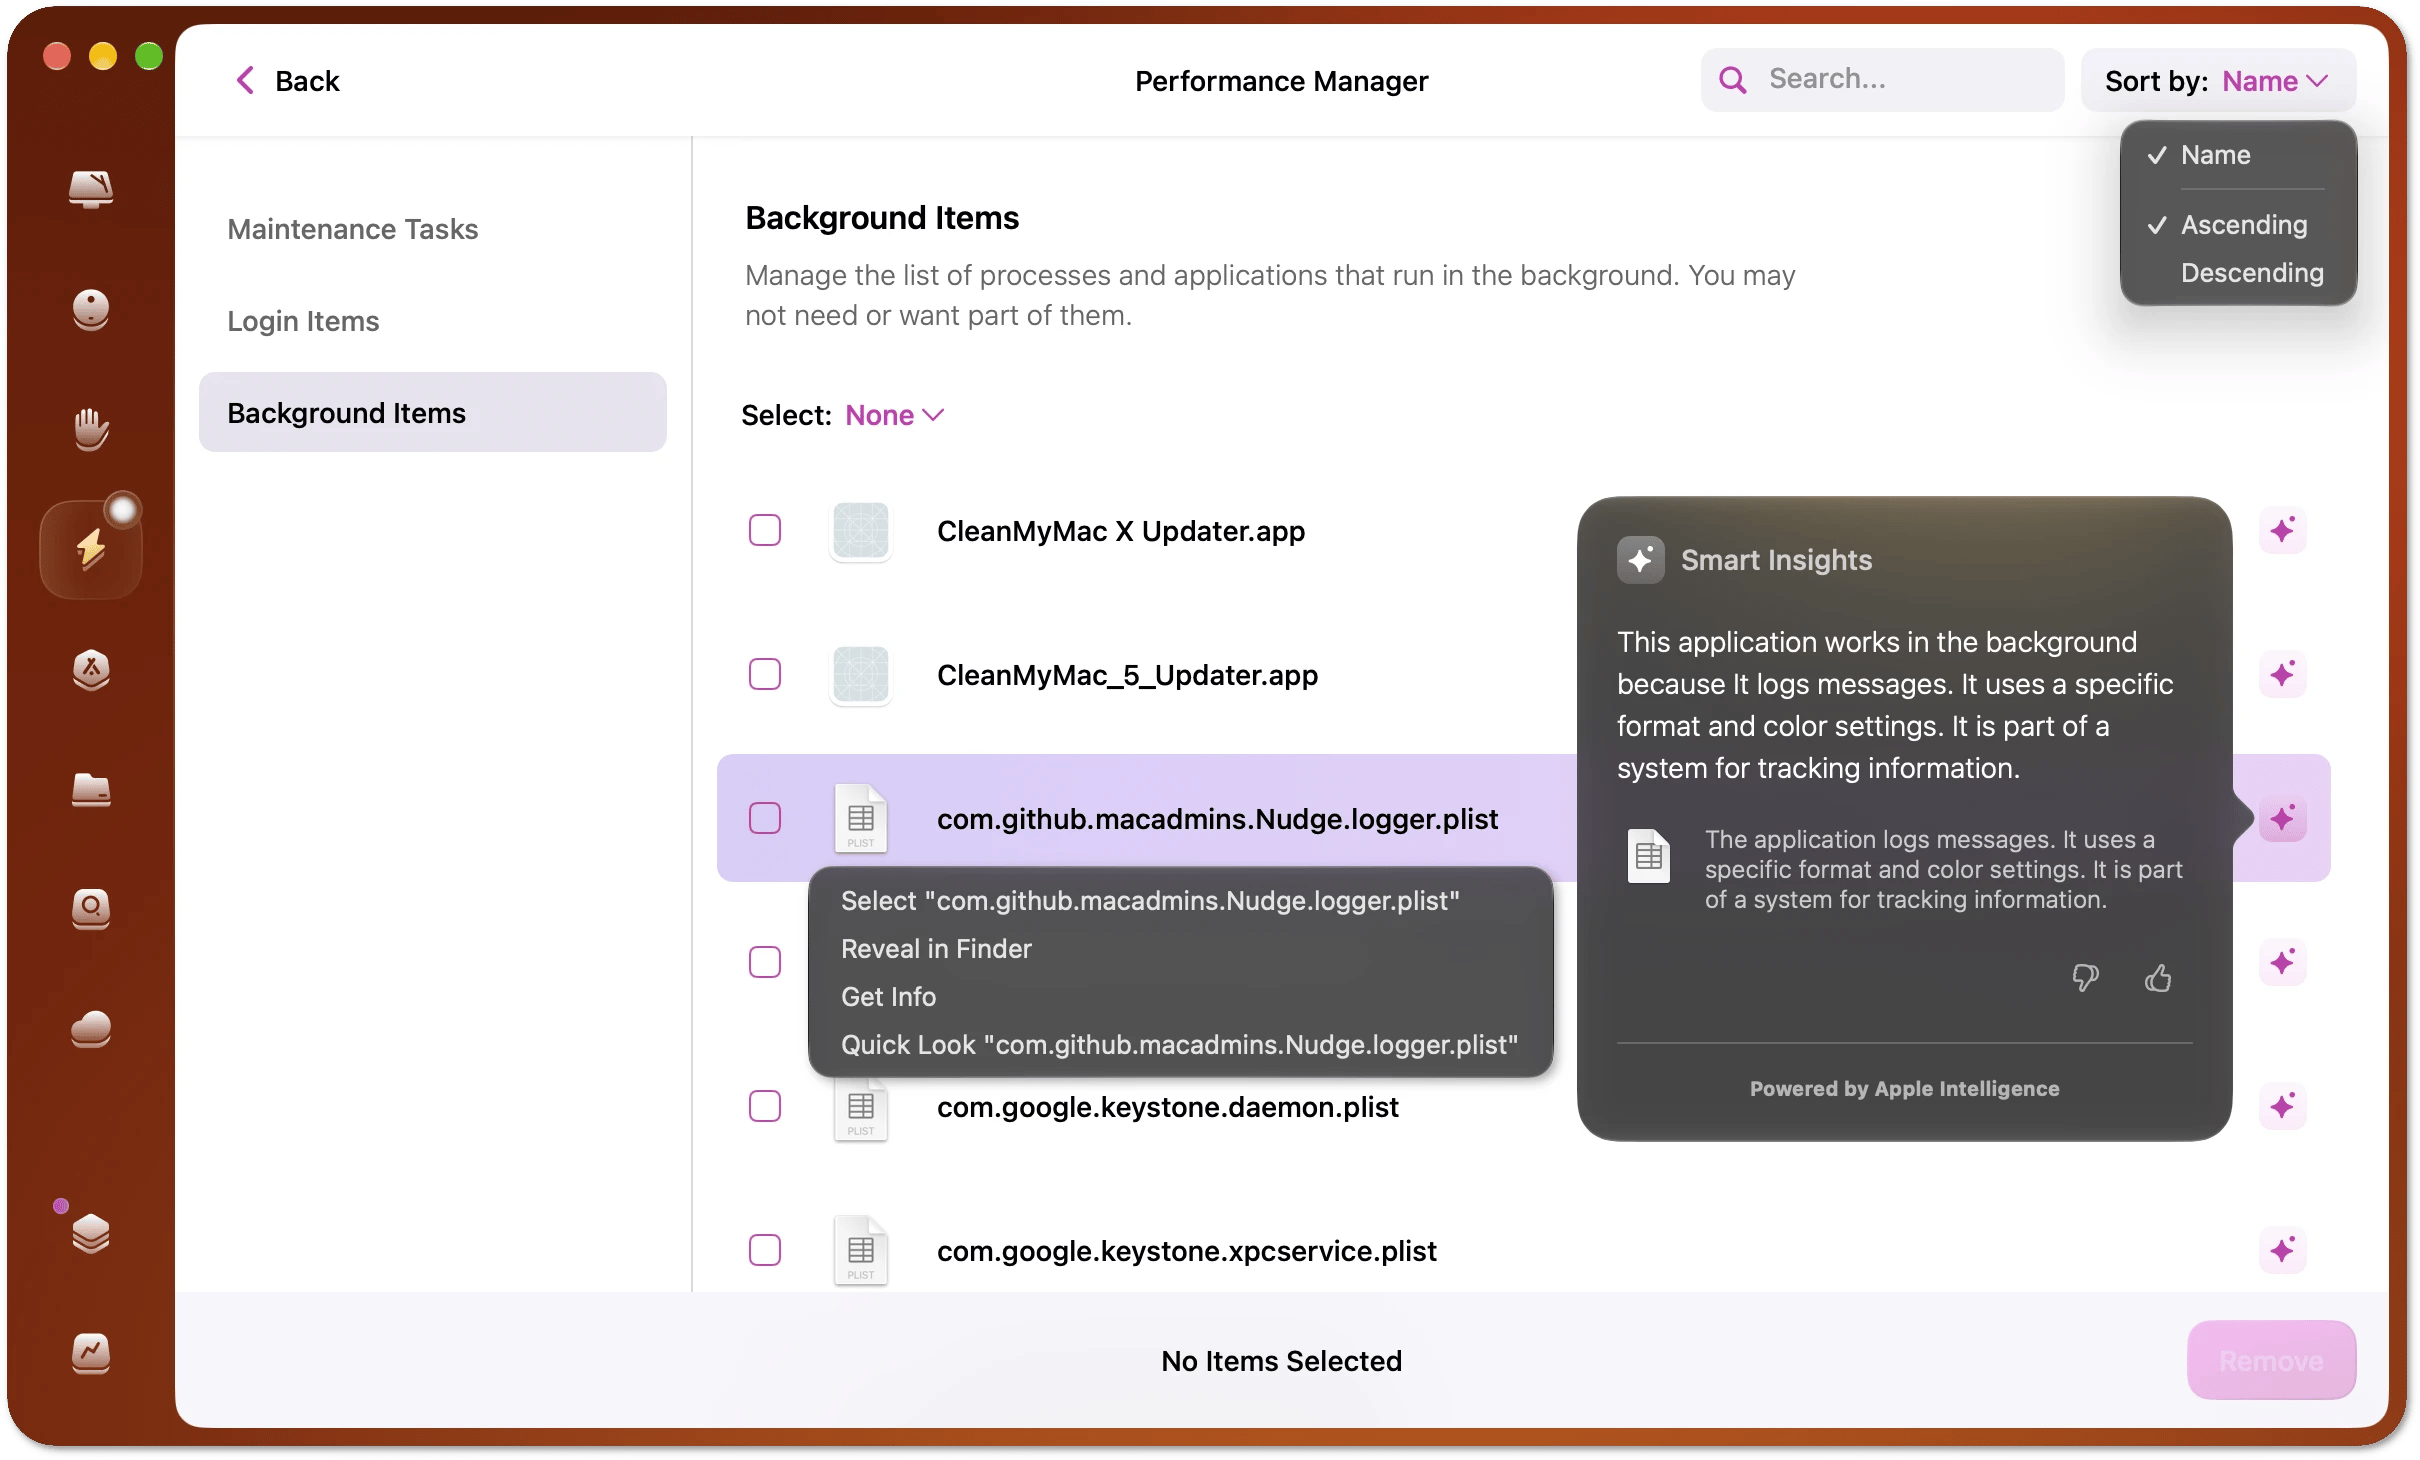The image size is (2420, 1460).
Task: Tick the checkbox left of the context menu
Action: tap(765, 962)
